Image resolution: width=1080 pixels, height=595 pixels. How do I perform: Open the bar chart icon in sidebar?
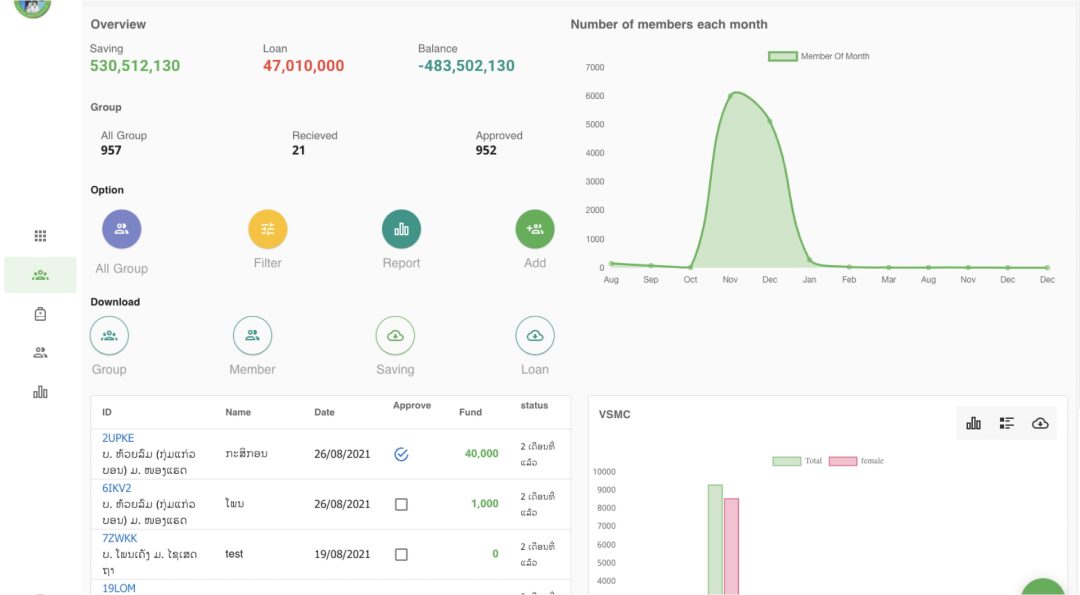tap(41, 392)
